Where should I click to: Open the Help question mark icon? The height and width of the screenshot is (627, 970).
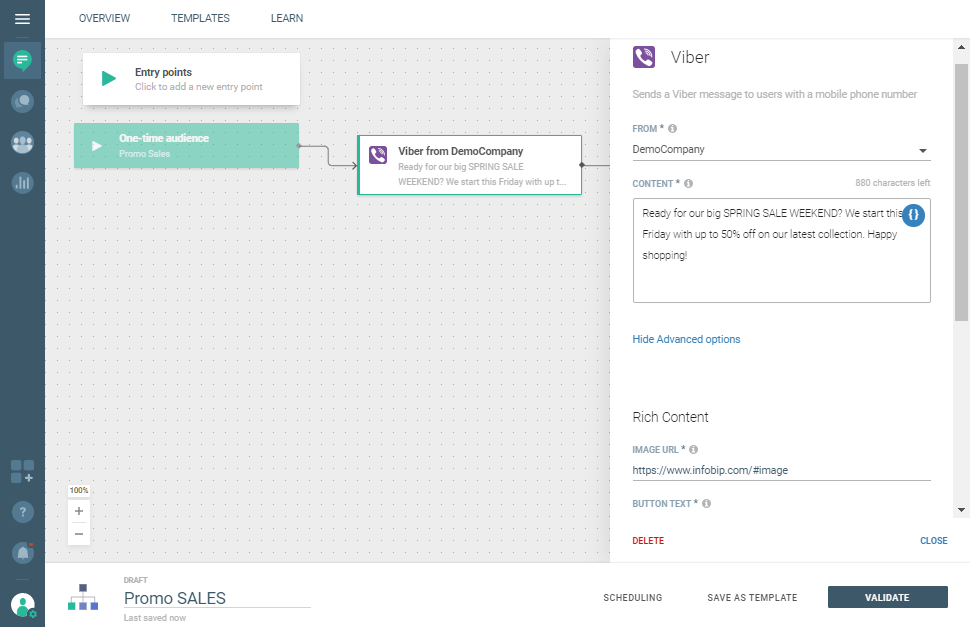(x=22, y=512)
